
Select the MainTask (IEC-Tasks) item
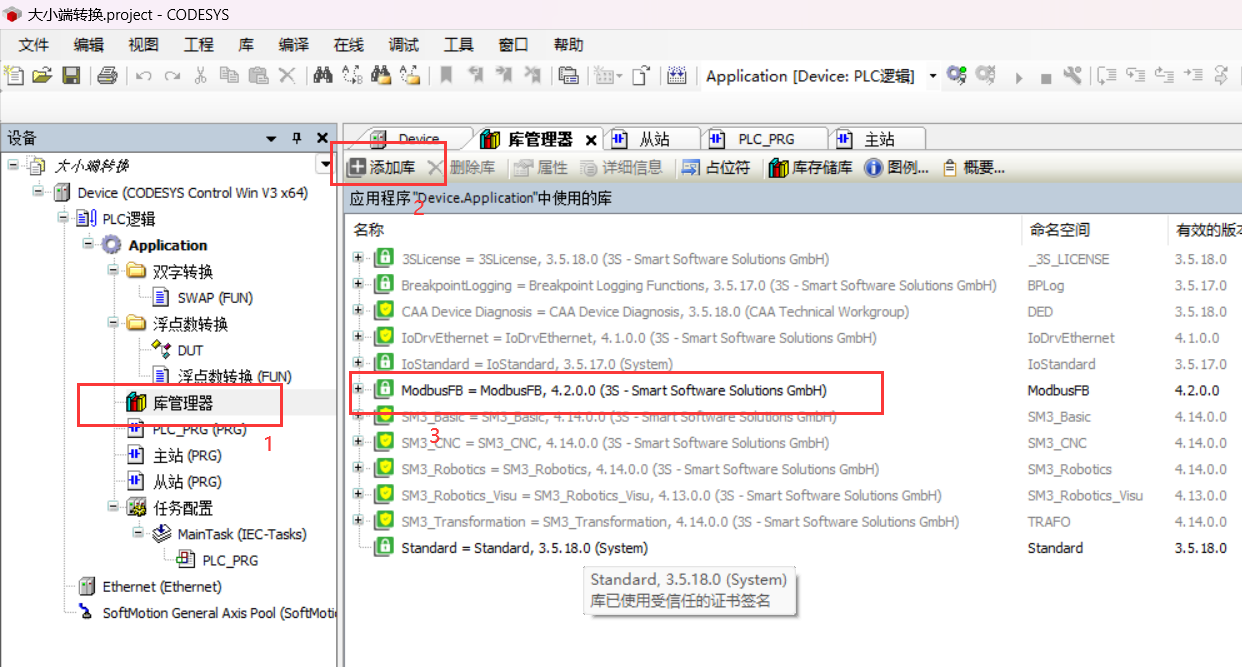(242, 534)
